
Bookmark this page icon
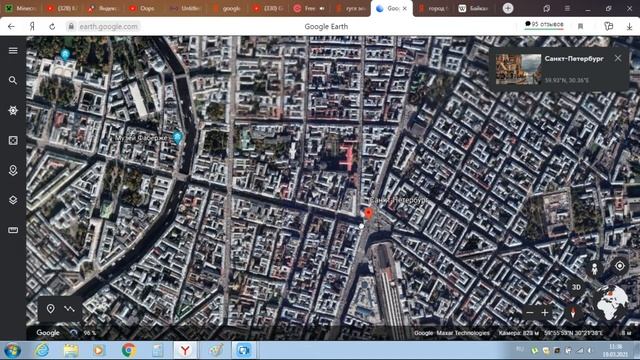coord(580,27)
